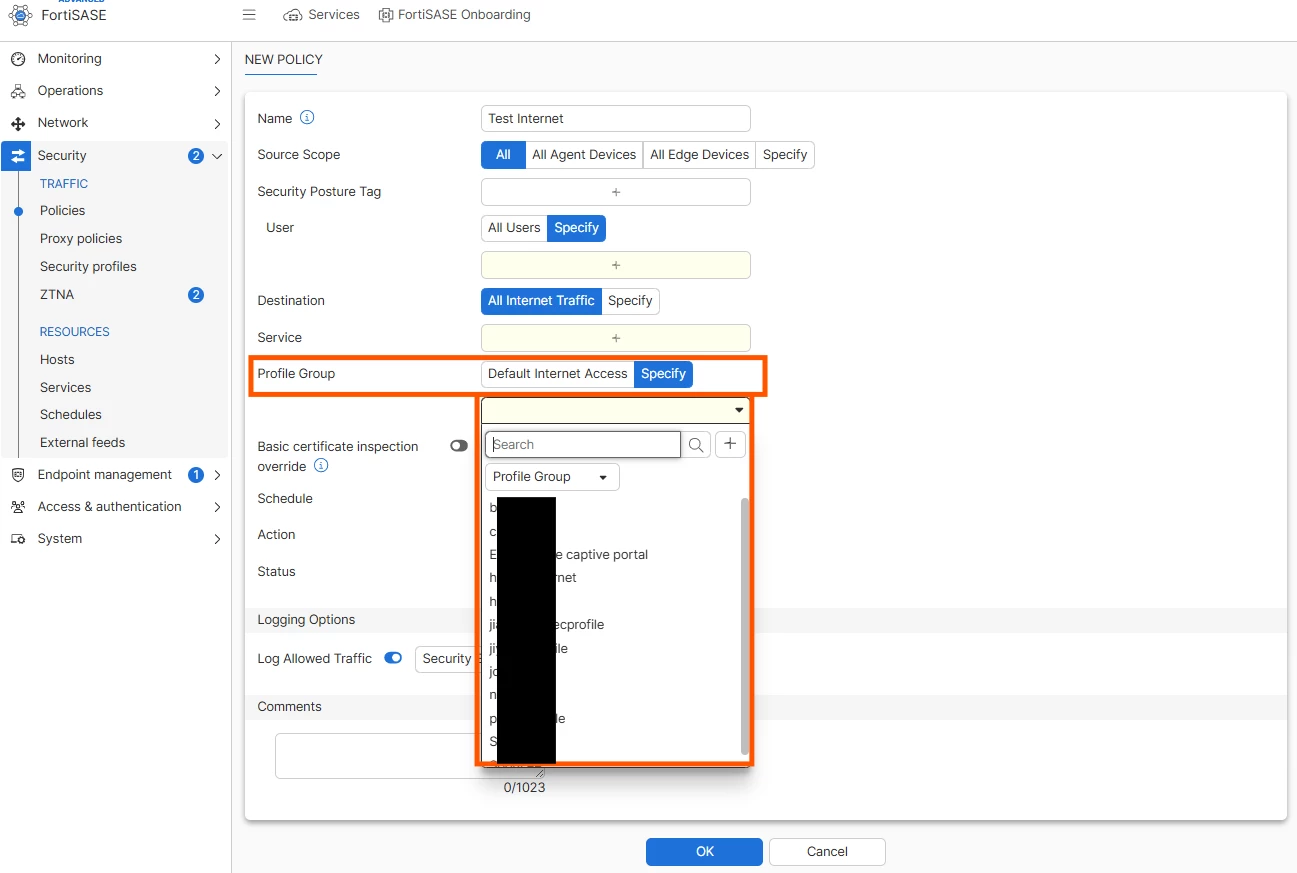Open the profile group selection dropdown
This screenshot has width=1297, height=873.
[x=616, y=410]
